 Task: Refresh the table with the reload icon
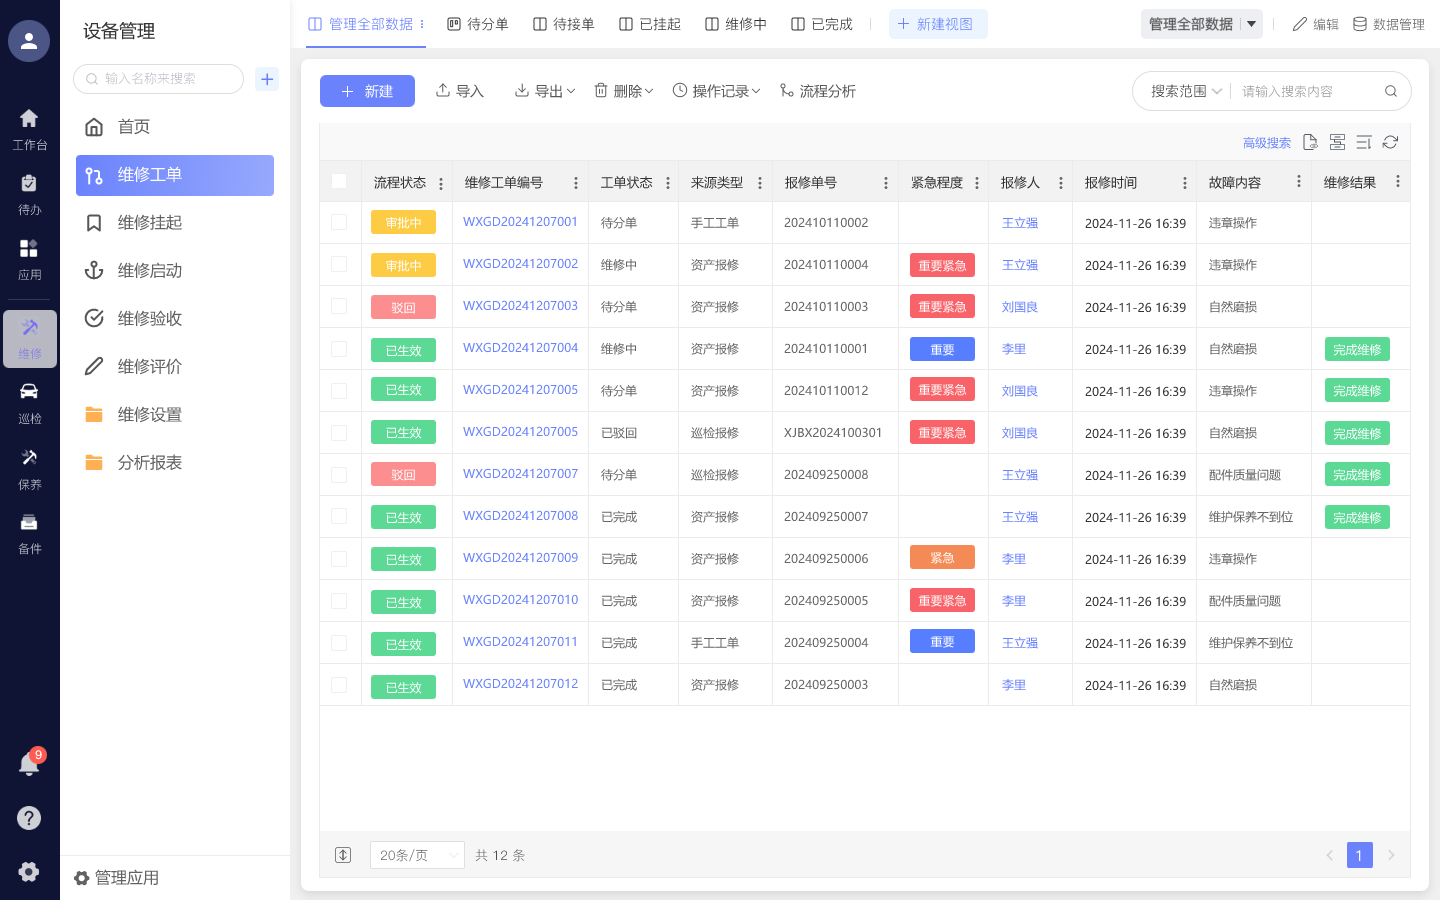pyautogui.click(x=1390, y=142)
